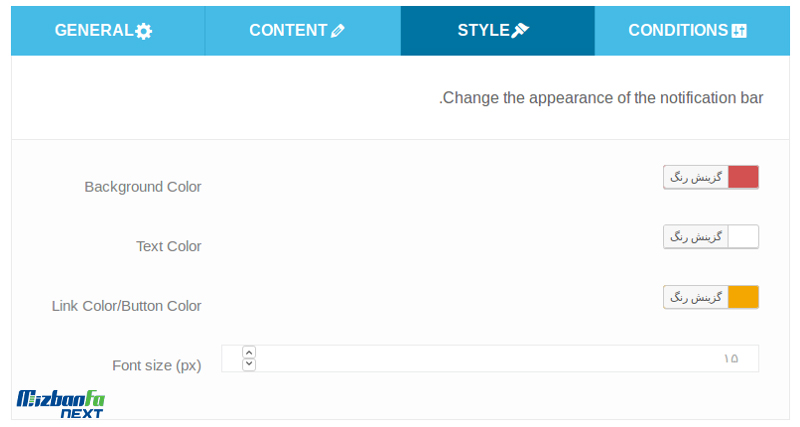Open Background Color picker button

point(711,177)
